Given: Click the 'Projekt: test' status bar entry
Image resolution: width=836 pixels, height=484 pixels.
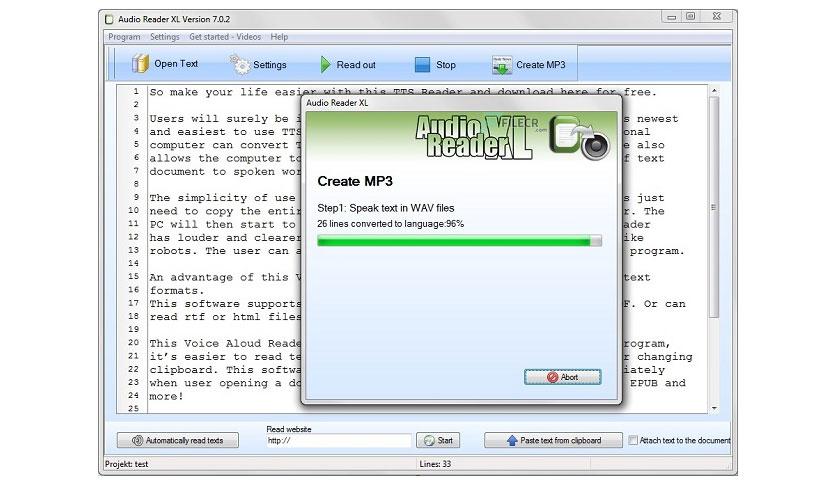Looking at the screenshot, I should click(126, 464).
